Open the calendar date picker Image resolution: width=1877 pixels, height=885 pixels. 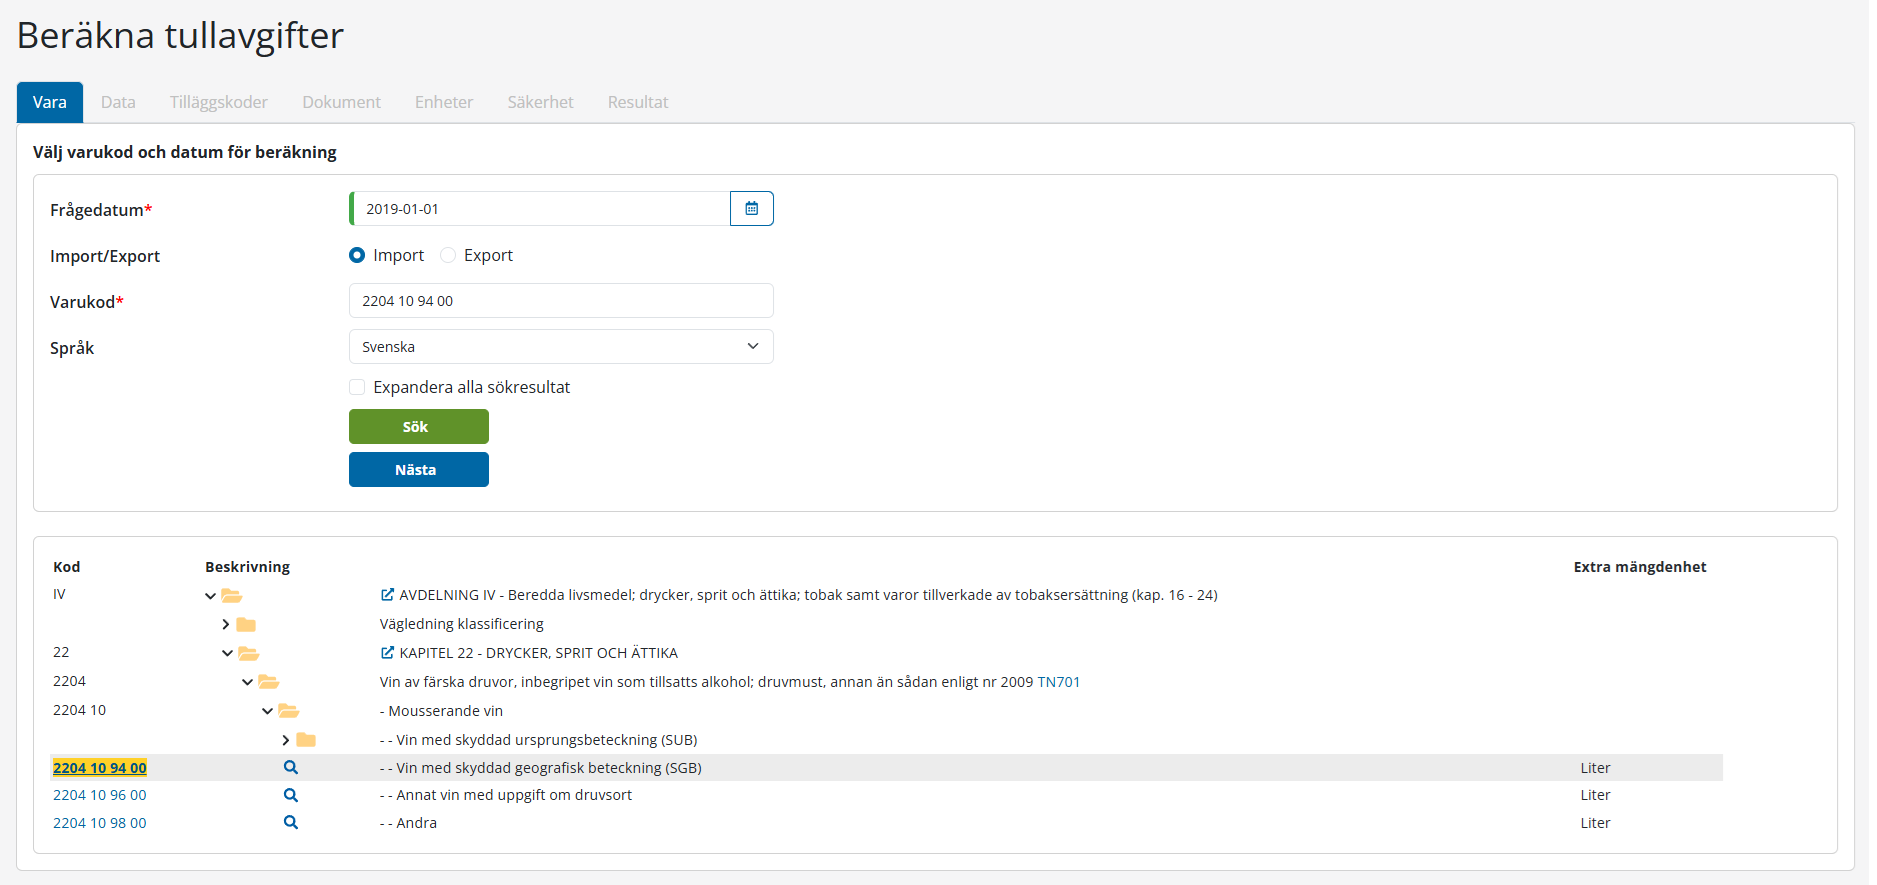coord(751,209)
